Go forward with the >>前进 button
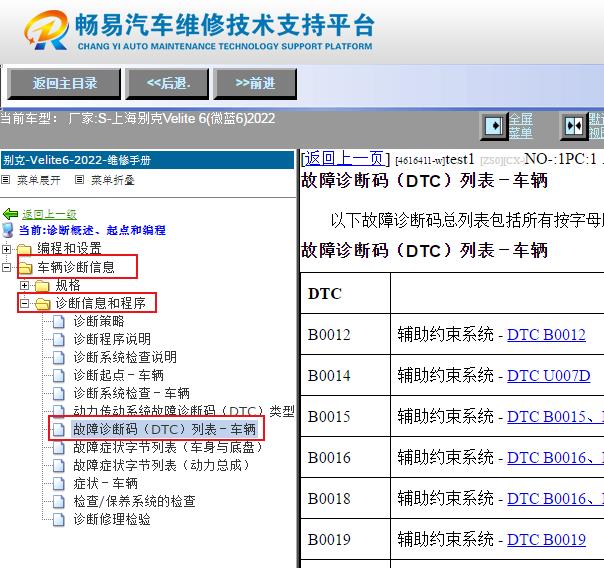This screenshot has height=568, width=604. (x=255, y=84)
